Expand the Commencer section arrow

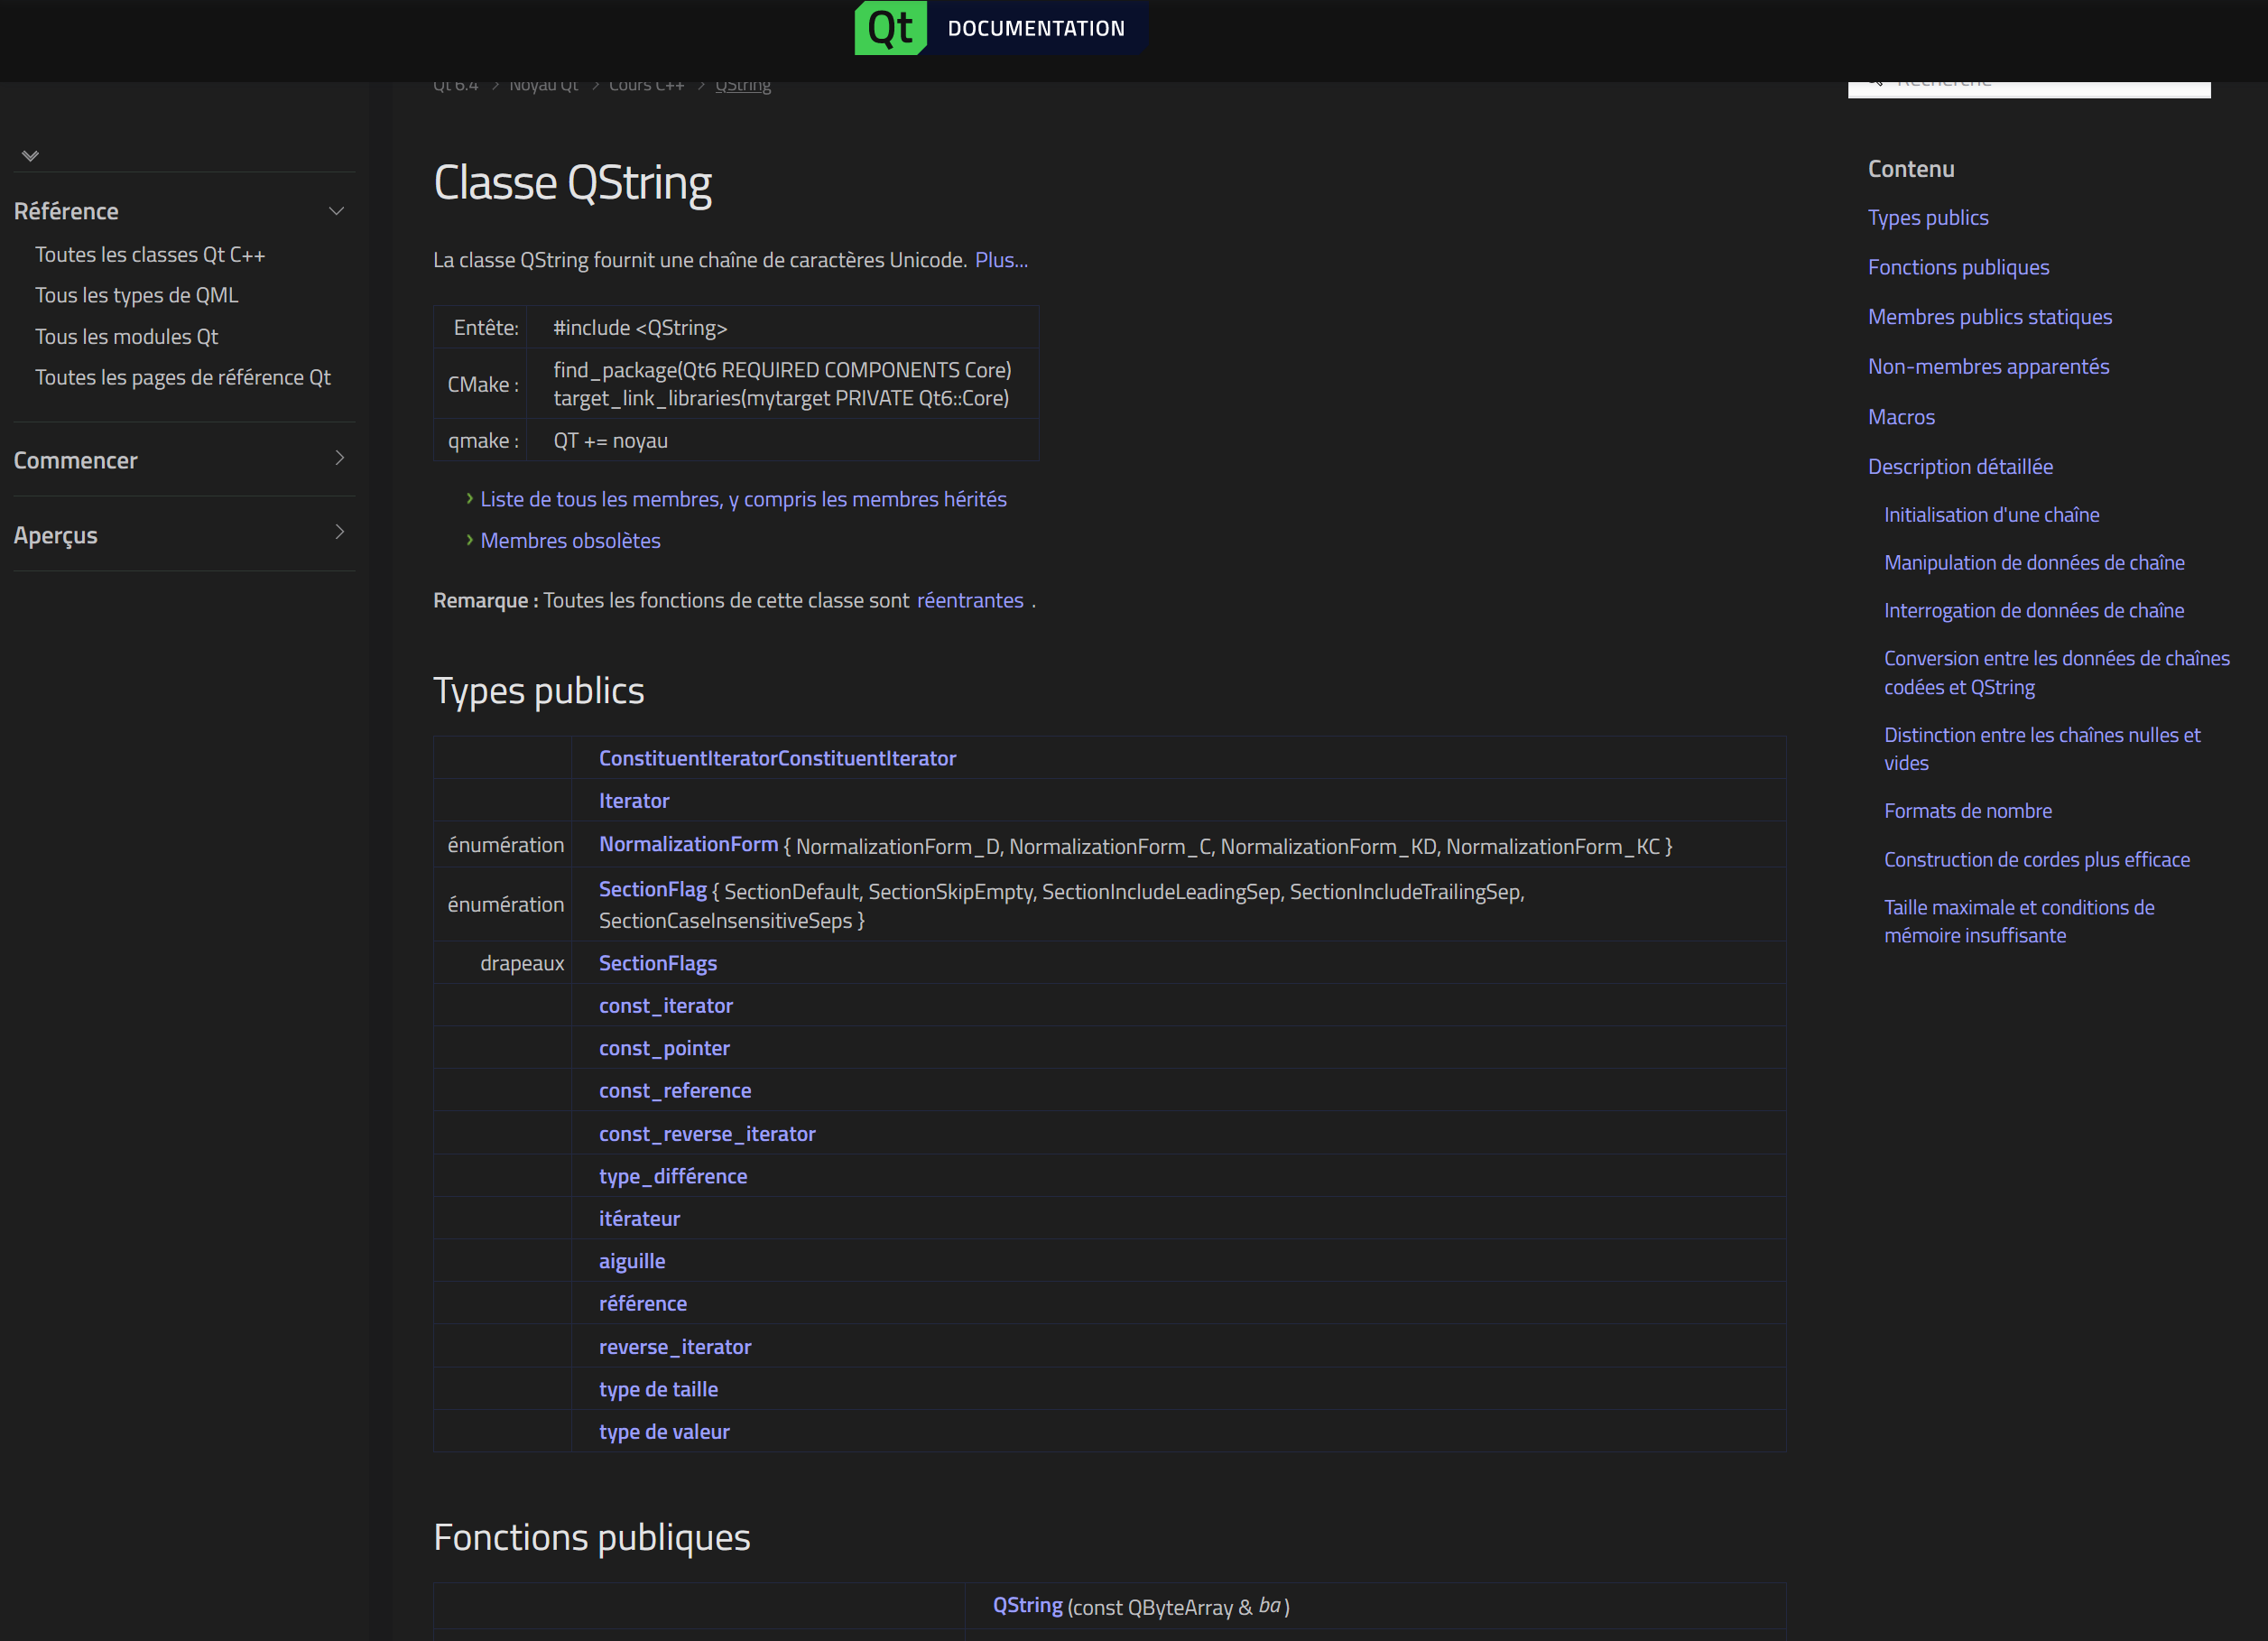coord(340,458)
